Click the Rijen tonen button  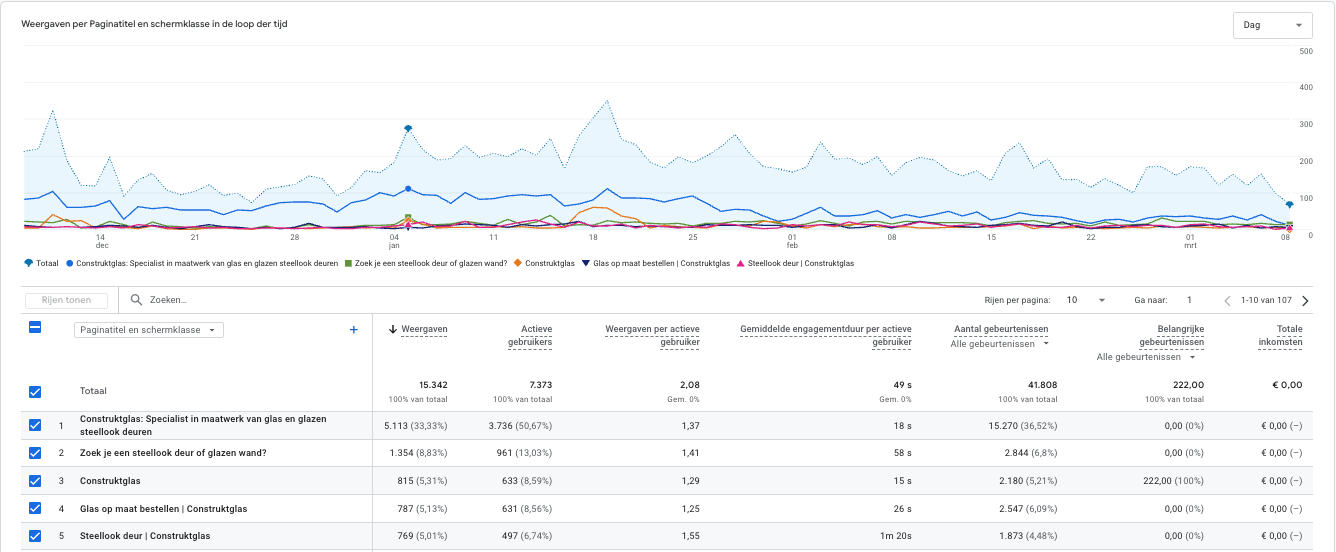click(66, 300)
